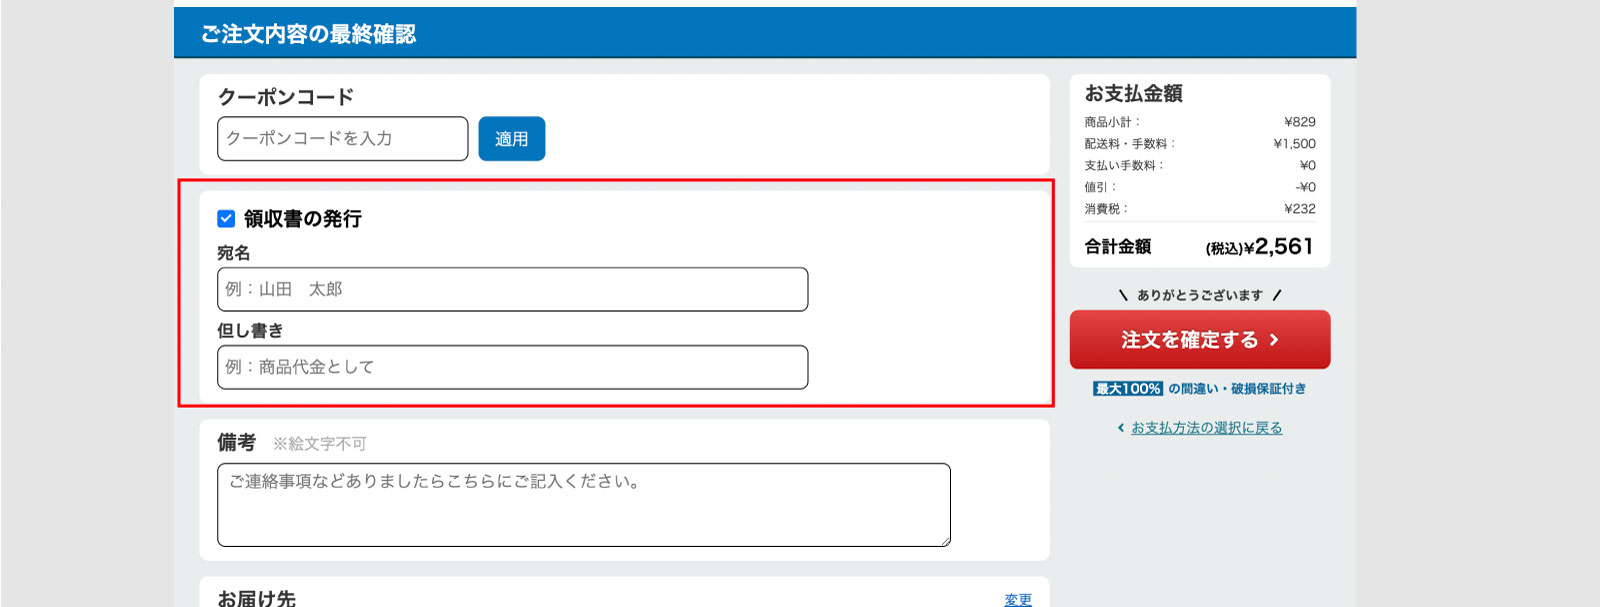The image size is (1600, 607).
Task: Click the クーポンコード input field
Action: pyautogui.click(x=342, y=139)
